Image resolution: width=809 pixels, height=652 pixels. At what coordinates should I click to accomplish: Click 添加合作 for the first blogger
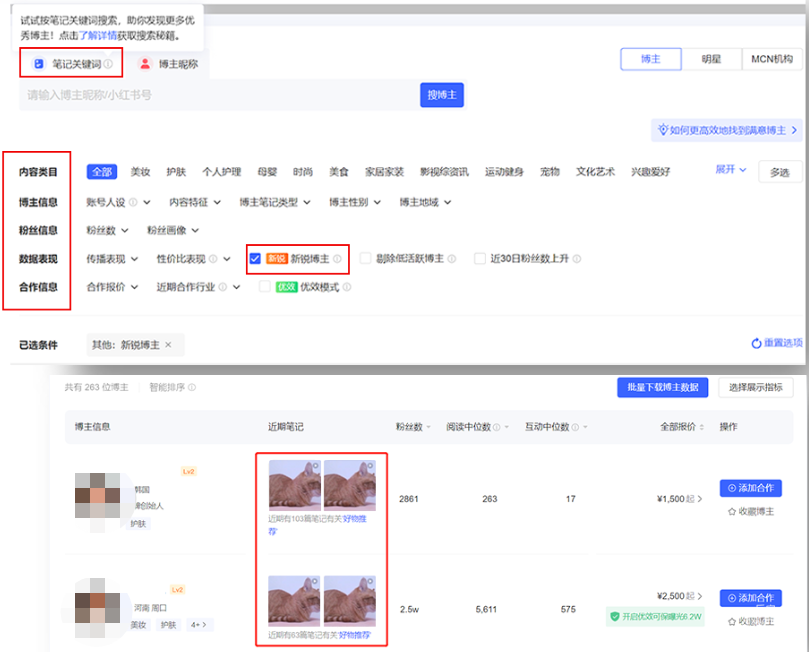tap(750, 488)
